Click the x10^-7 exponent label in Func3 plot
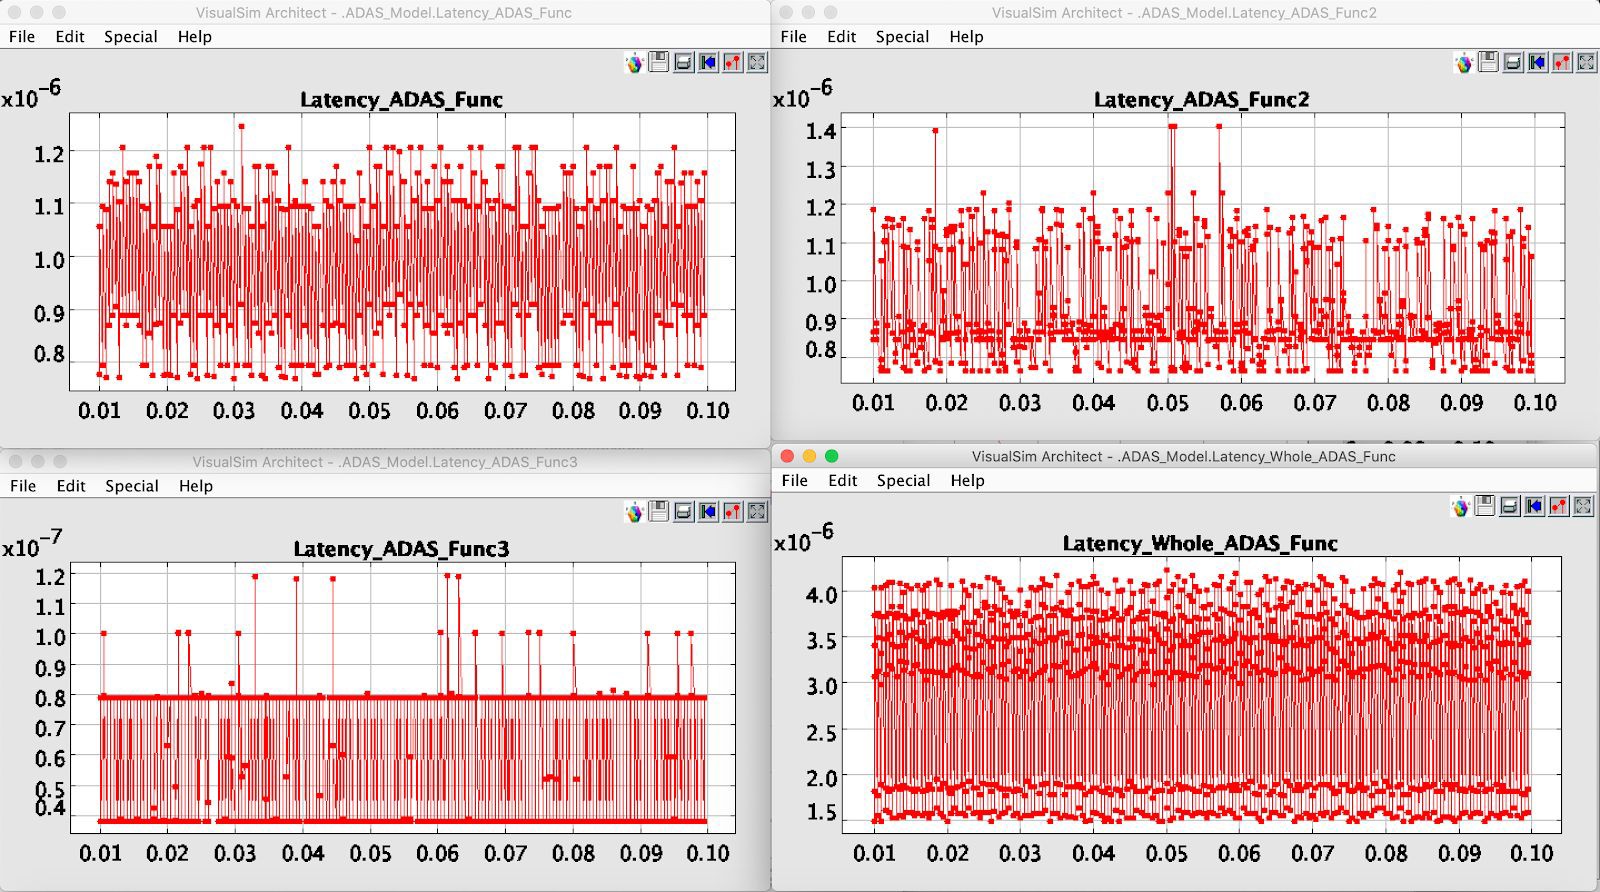 point(32,543)
